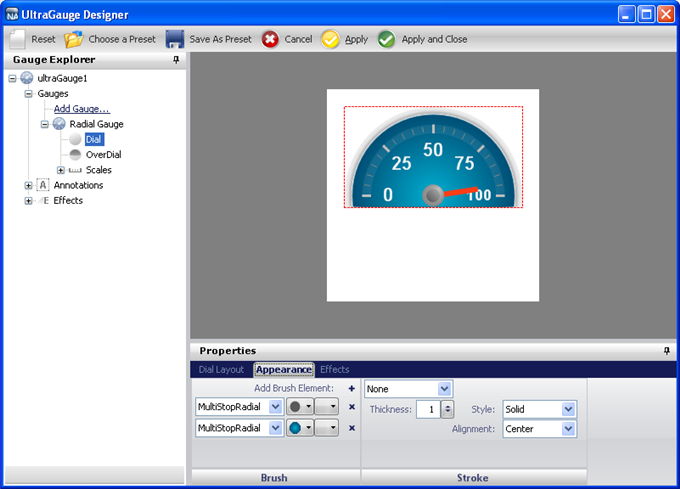Viewport: 680px width, 489px height.
Task: Open the Alignment dropdown showing Center
Action: click(568, 429)
